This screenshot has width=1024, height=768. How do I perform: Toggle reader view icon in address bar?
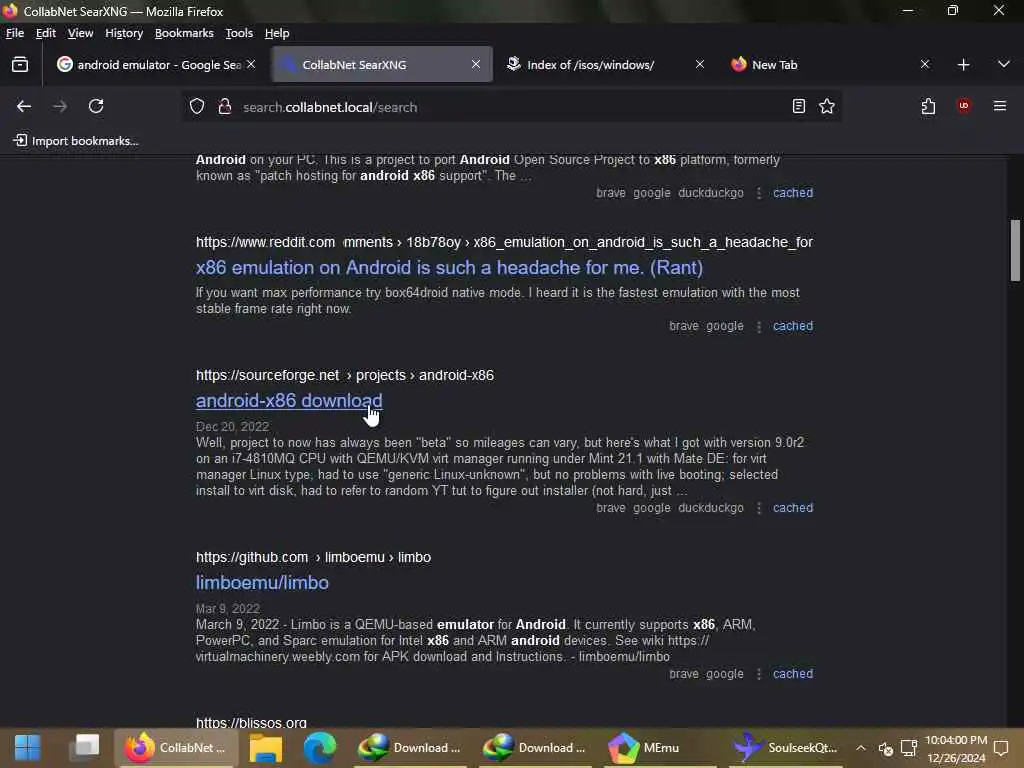798,106
